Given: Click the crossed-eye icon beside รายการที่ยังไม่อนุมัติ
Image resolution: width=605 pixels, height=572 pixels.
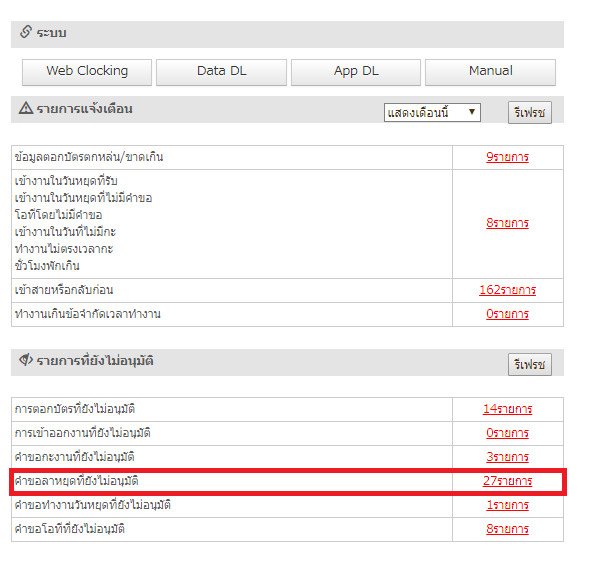Looking at the screenshot, I should (26, 360).
